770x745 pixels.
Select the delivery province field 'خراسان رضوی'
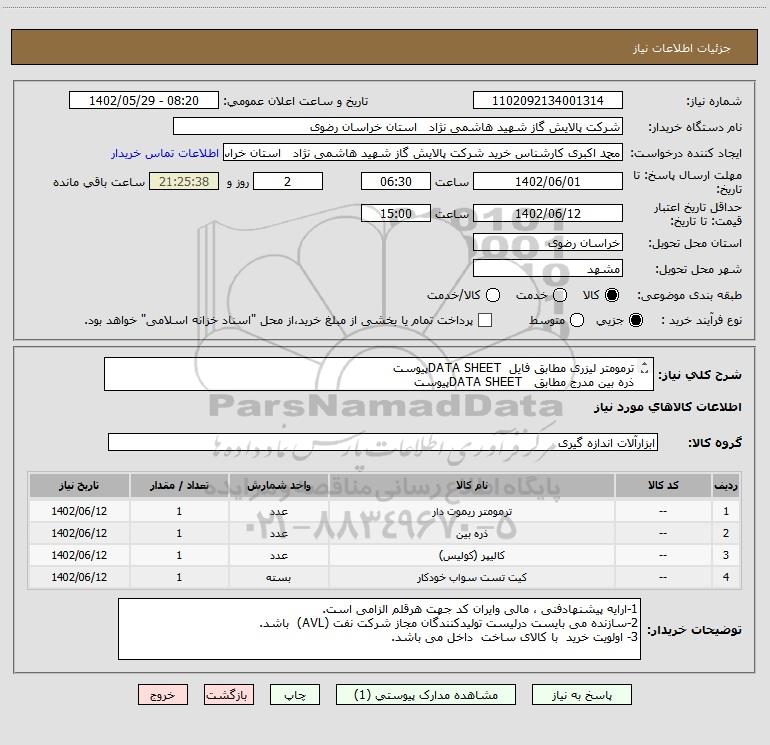pos(547,243)
